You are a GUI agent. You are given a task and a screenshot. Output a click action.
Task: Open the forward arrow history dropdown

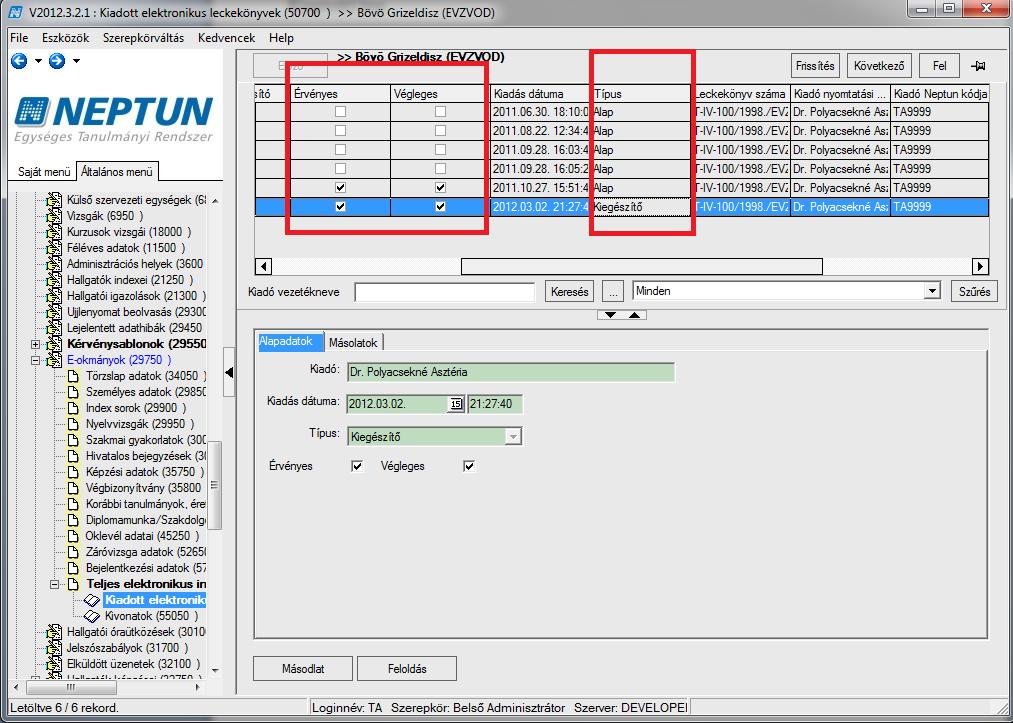click(76, 61)
